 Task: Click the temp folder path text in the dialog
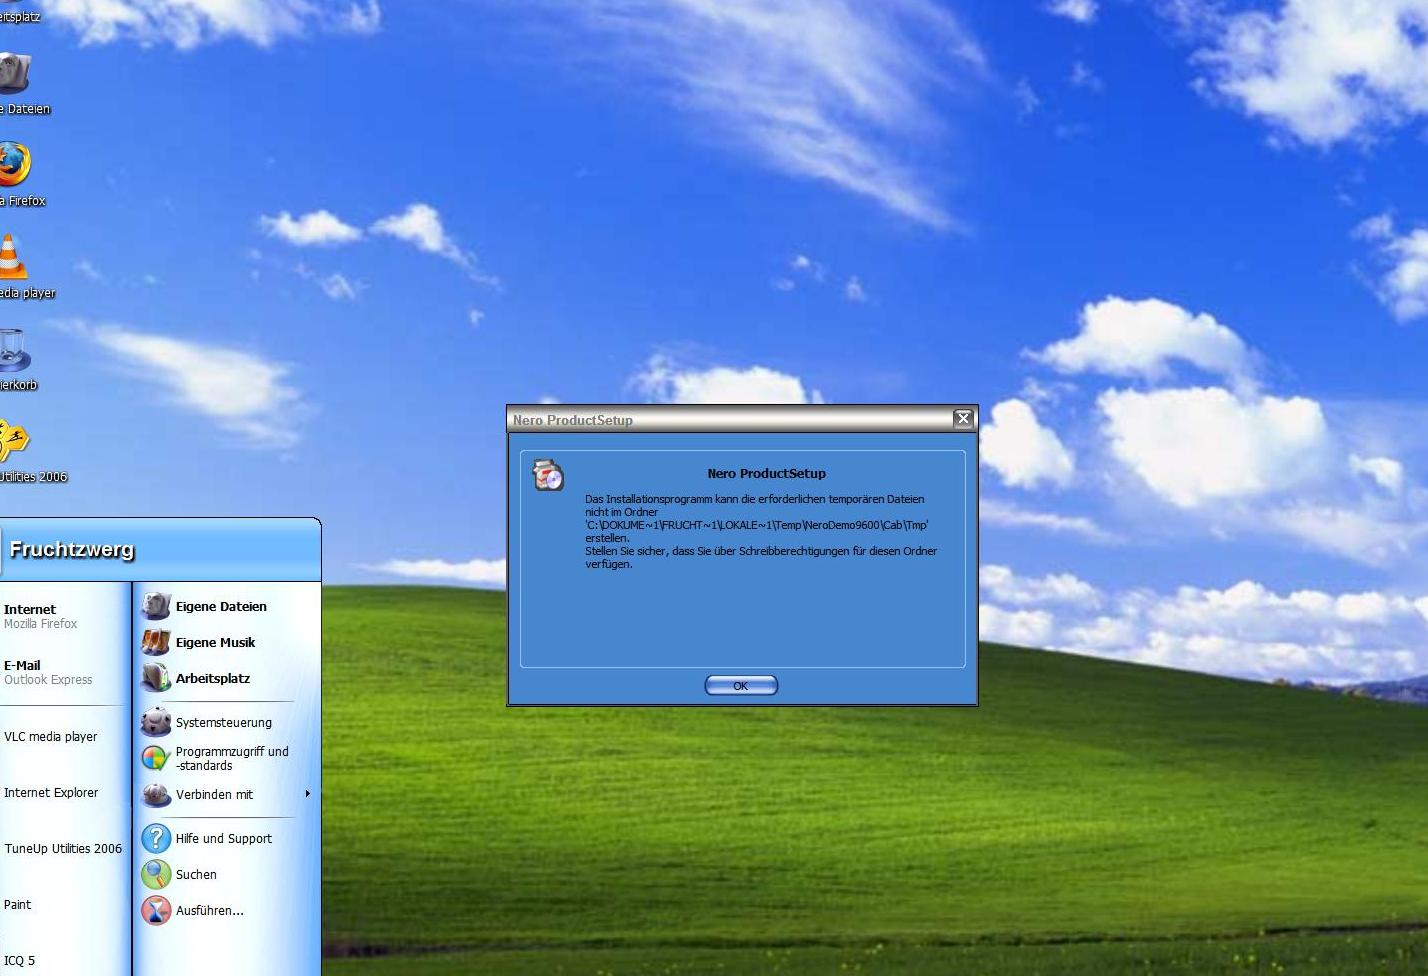[757, 525]
